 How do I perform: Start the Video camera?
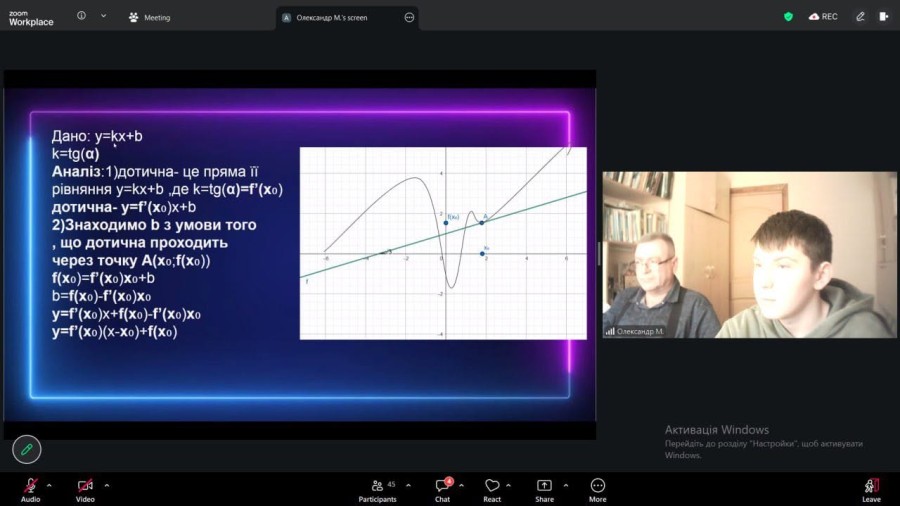click(85, 490)
